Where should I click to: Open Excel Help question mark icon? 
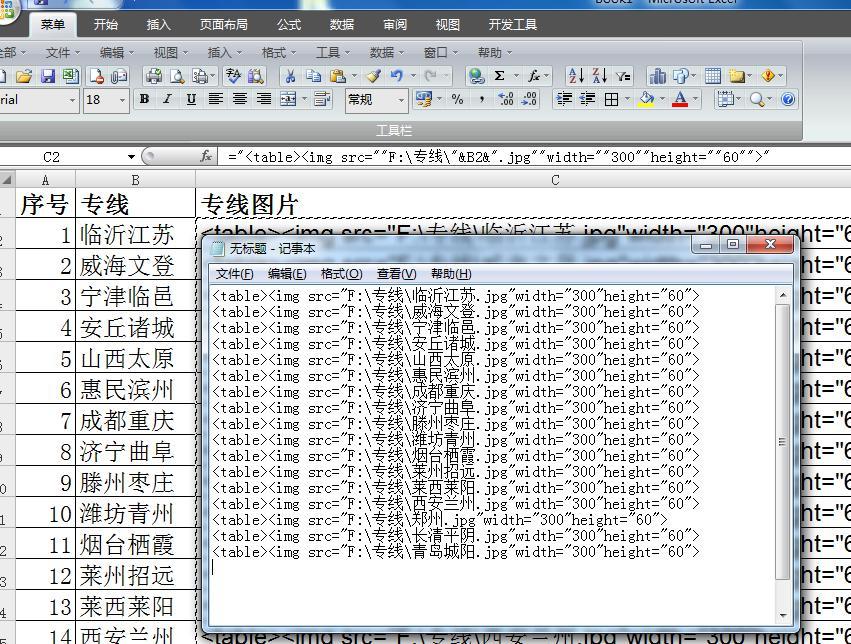click(788, 99)
